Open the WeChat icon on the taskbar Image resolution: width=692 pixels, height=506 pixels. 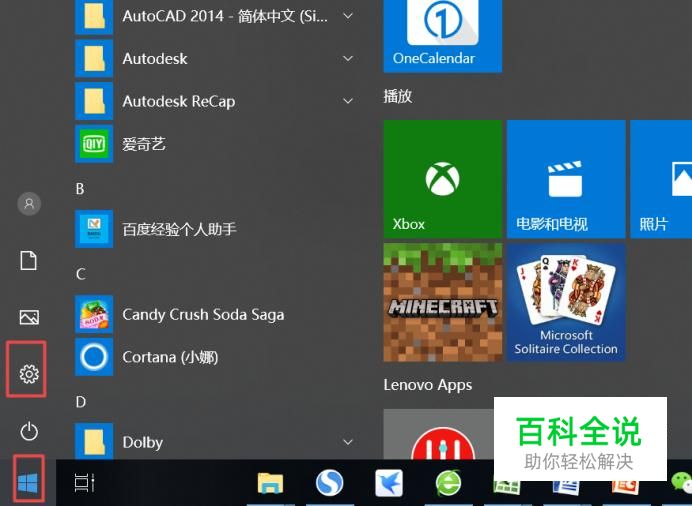click(681, 481)
